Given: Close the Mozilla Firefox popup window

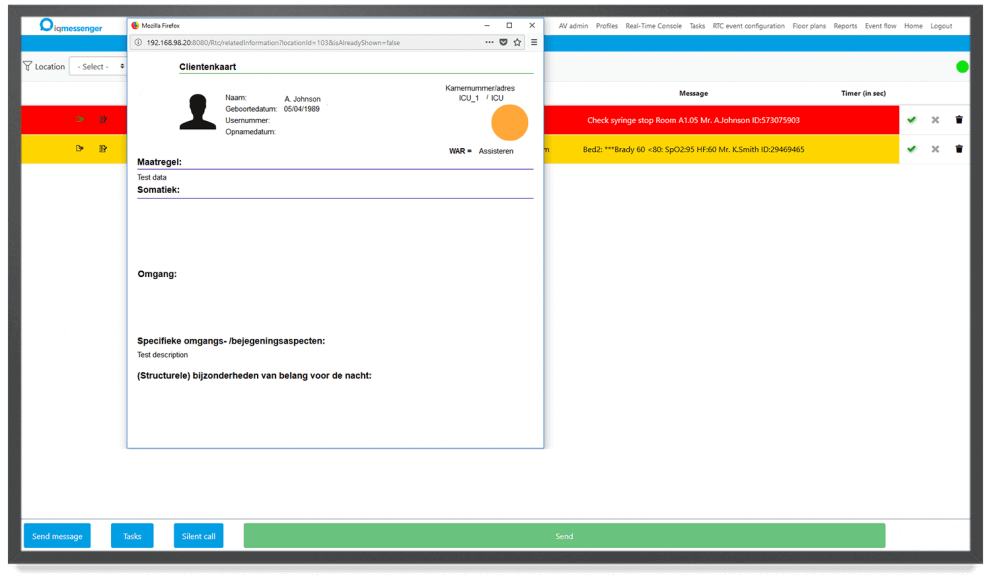Looking at the screenshot, I should (532, 25).
